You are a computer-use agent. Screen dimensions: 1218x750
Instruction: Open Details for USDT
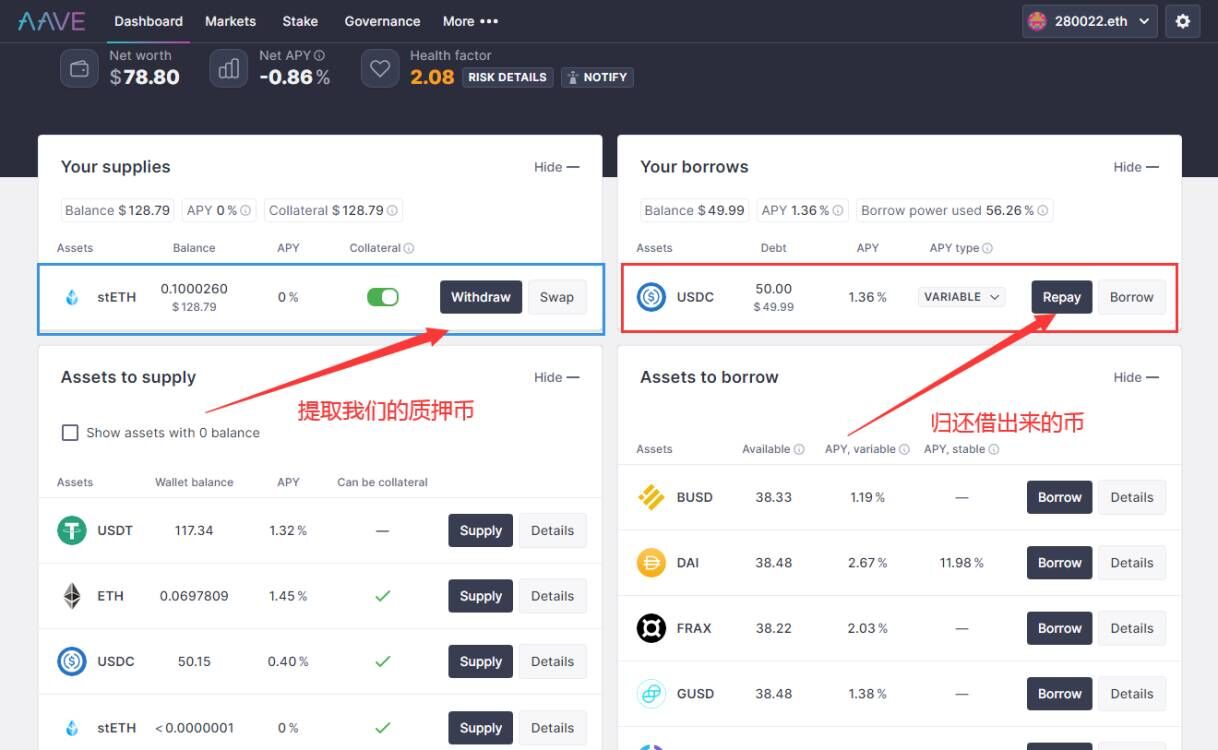[553, 531]
